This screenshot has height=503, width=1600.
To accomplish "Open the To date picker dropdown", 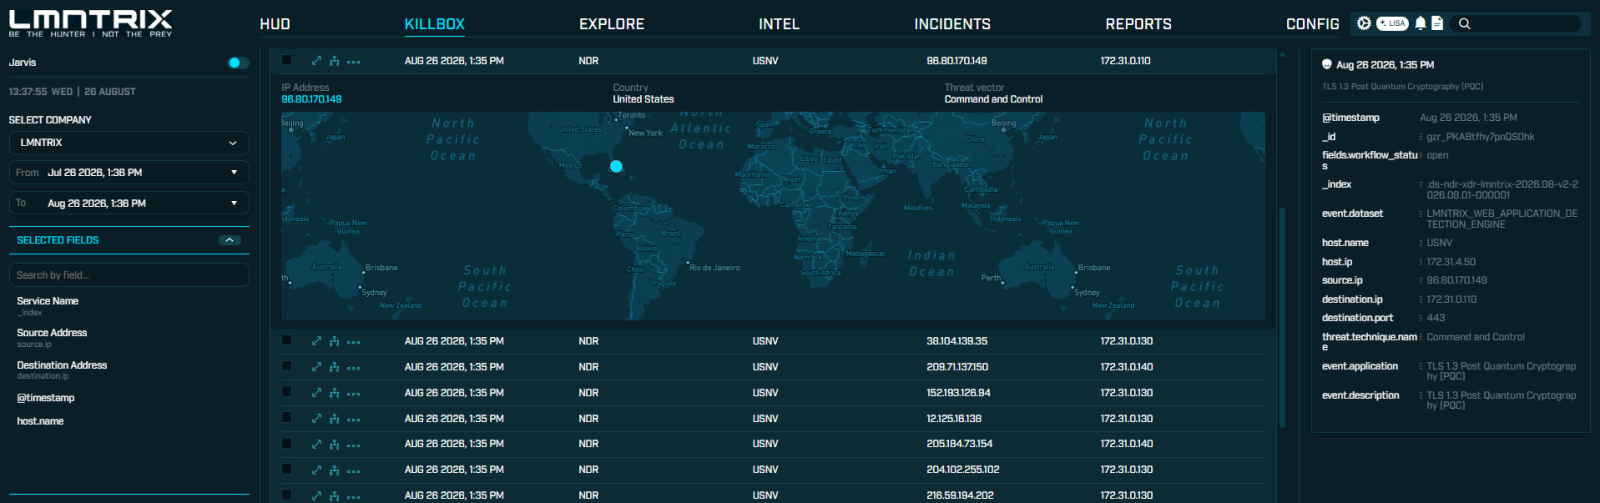I will (129, 203).
